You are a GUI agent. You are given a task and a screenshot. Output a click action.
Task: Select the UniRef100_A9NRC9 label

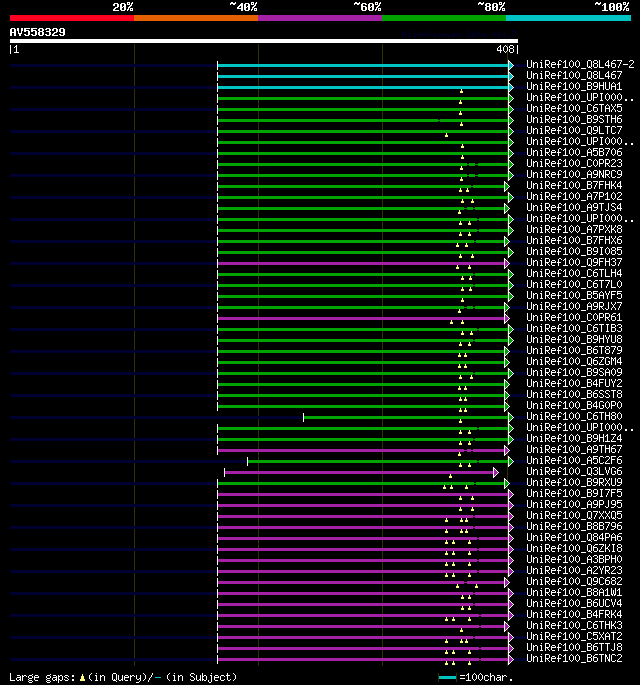pos(574,174)
